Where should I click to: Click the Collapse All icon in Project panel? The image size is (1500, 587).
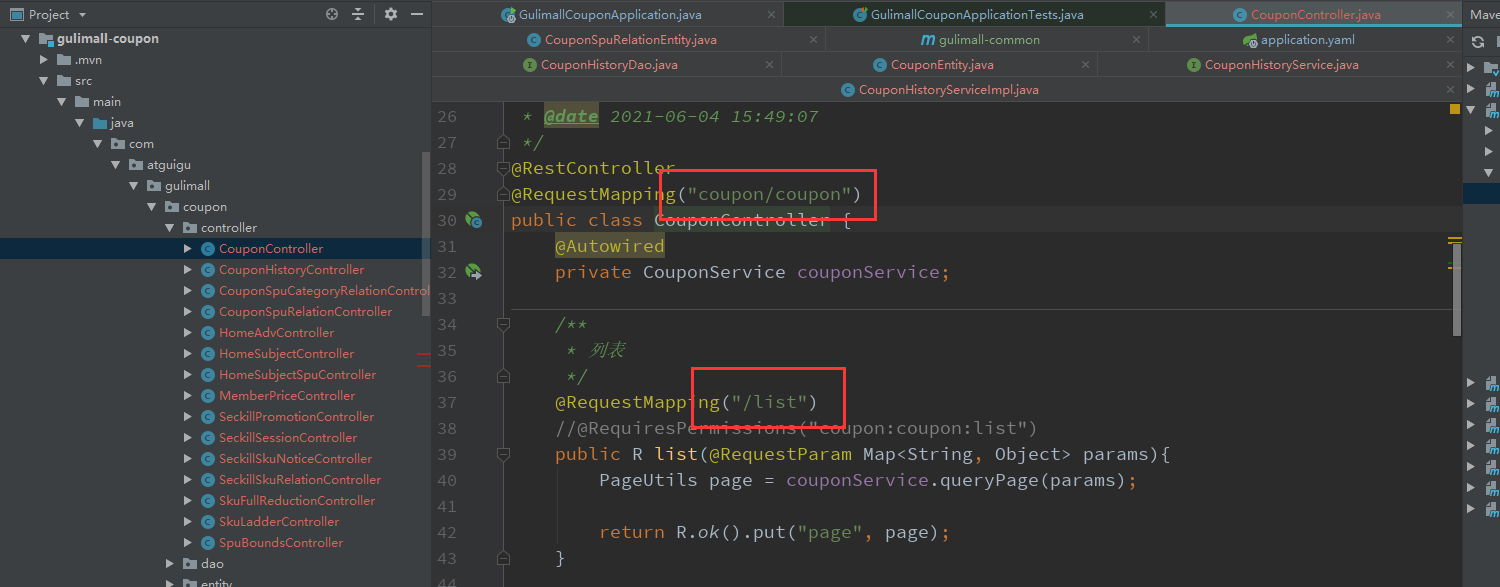[359, 14]
